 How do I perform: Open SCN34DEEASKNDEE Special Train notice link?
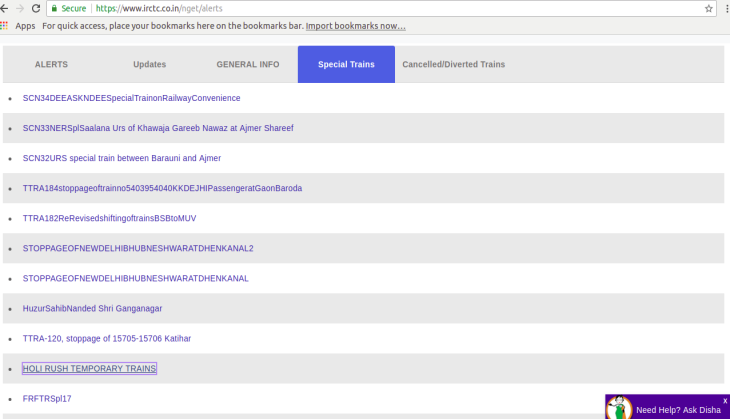pyautogui.click(x=131, y=98)
